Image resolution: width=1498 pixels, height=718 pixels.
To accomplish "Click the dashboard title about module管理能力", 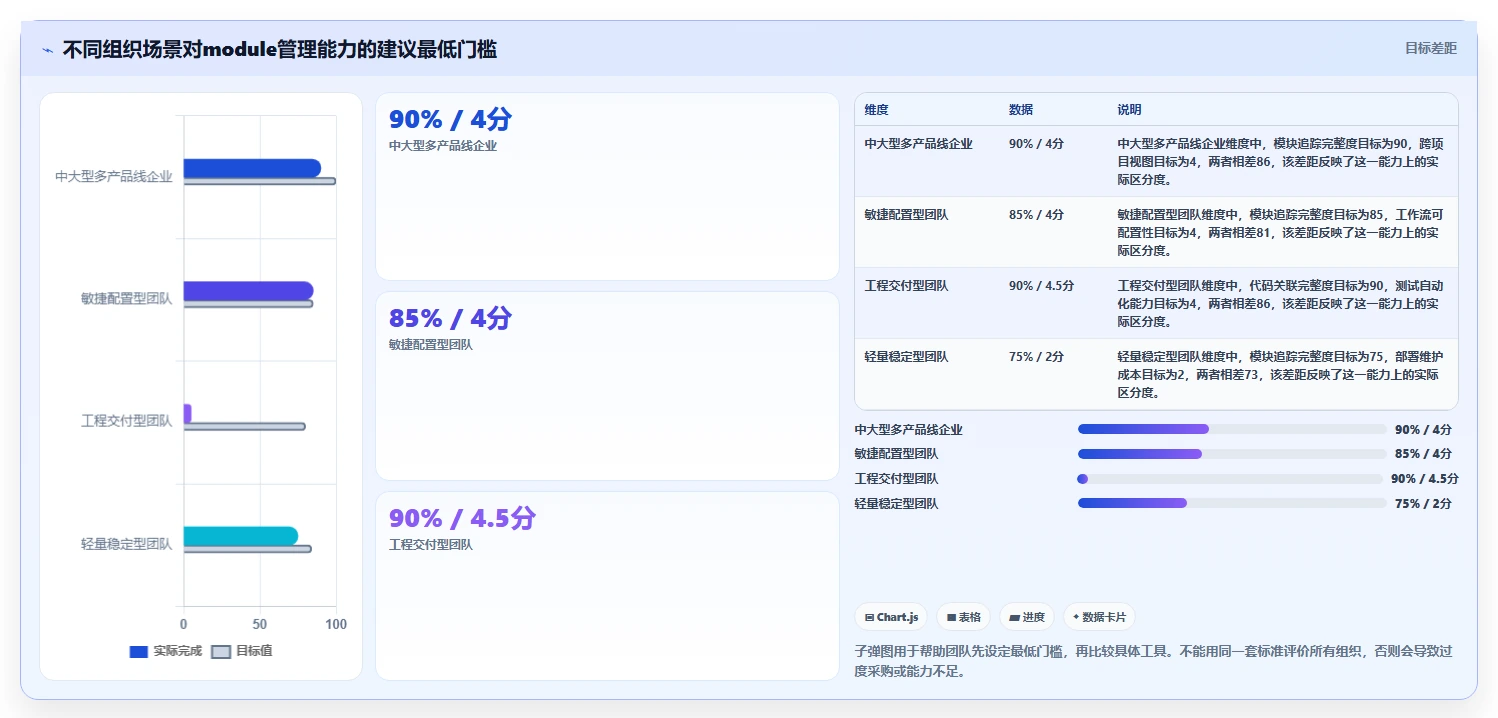I will click(280, 49).
